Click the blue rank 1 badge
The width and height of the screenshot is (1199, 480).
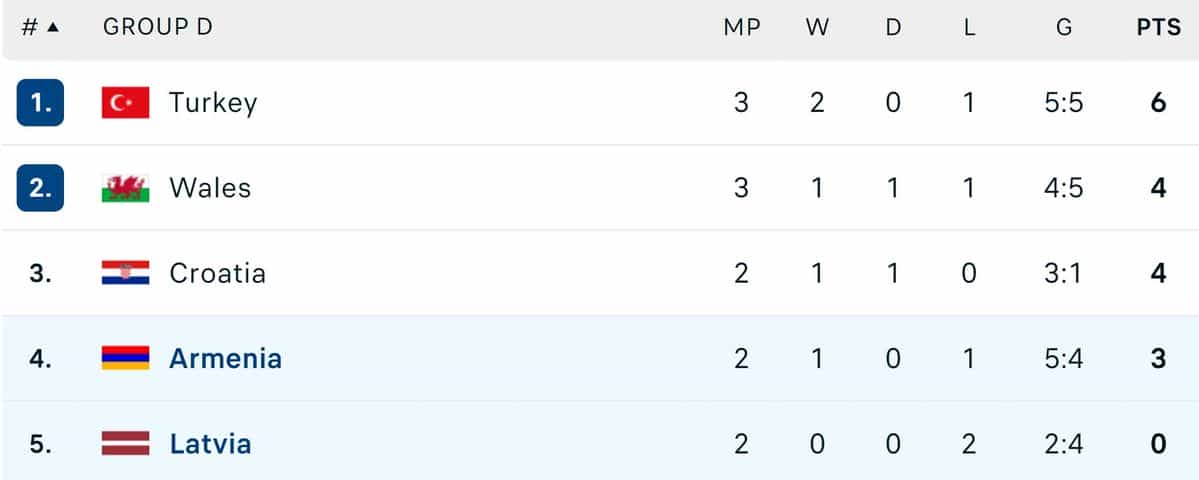(x=41, y=102)
